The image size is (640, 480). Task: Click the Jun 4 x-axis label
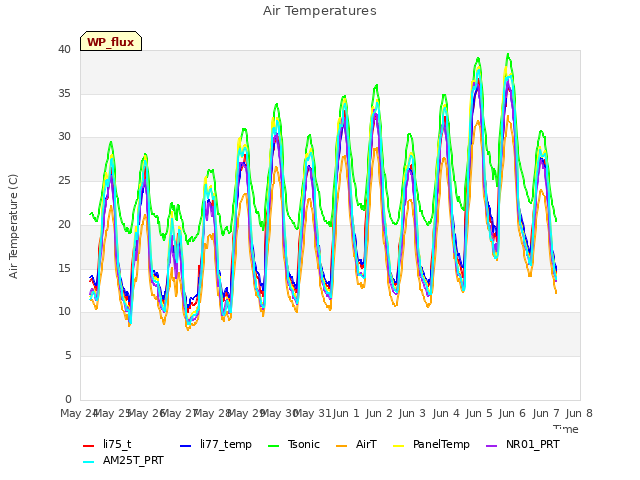(x=446, y=413)
